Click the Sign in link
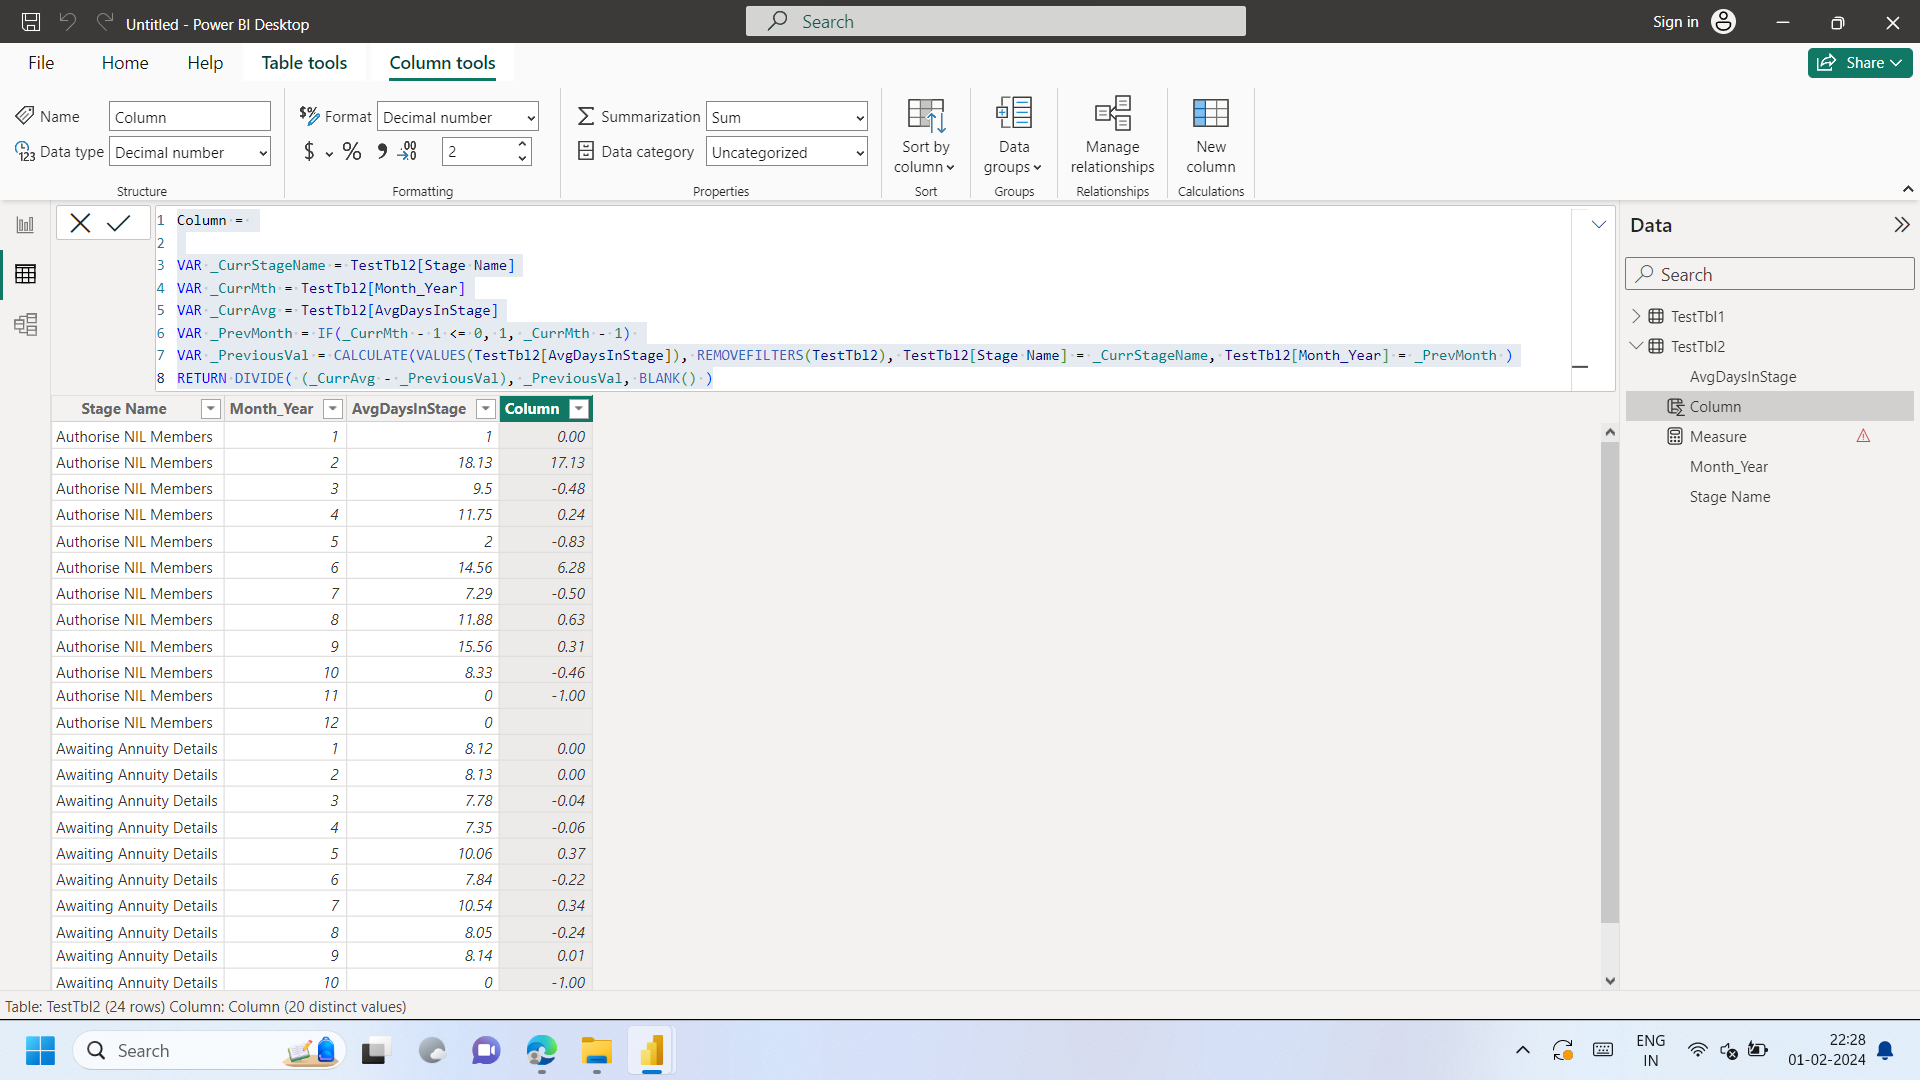The image size is (1920, 1080). (x=1675, y=22)
